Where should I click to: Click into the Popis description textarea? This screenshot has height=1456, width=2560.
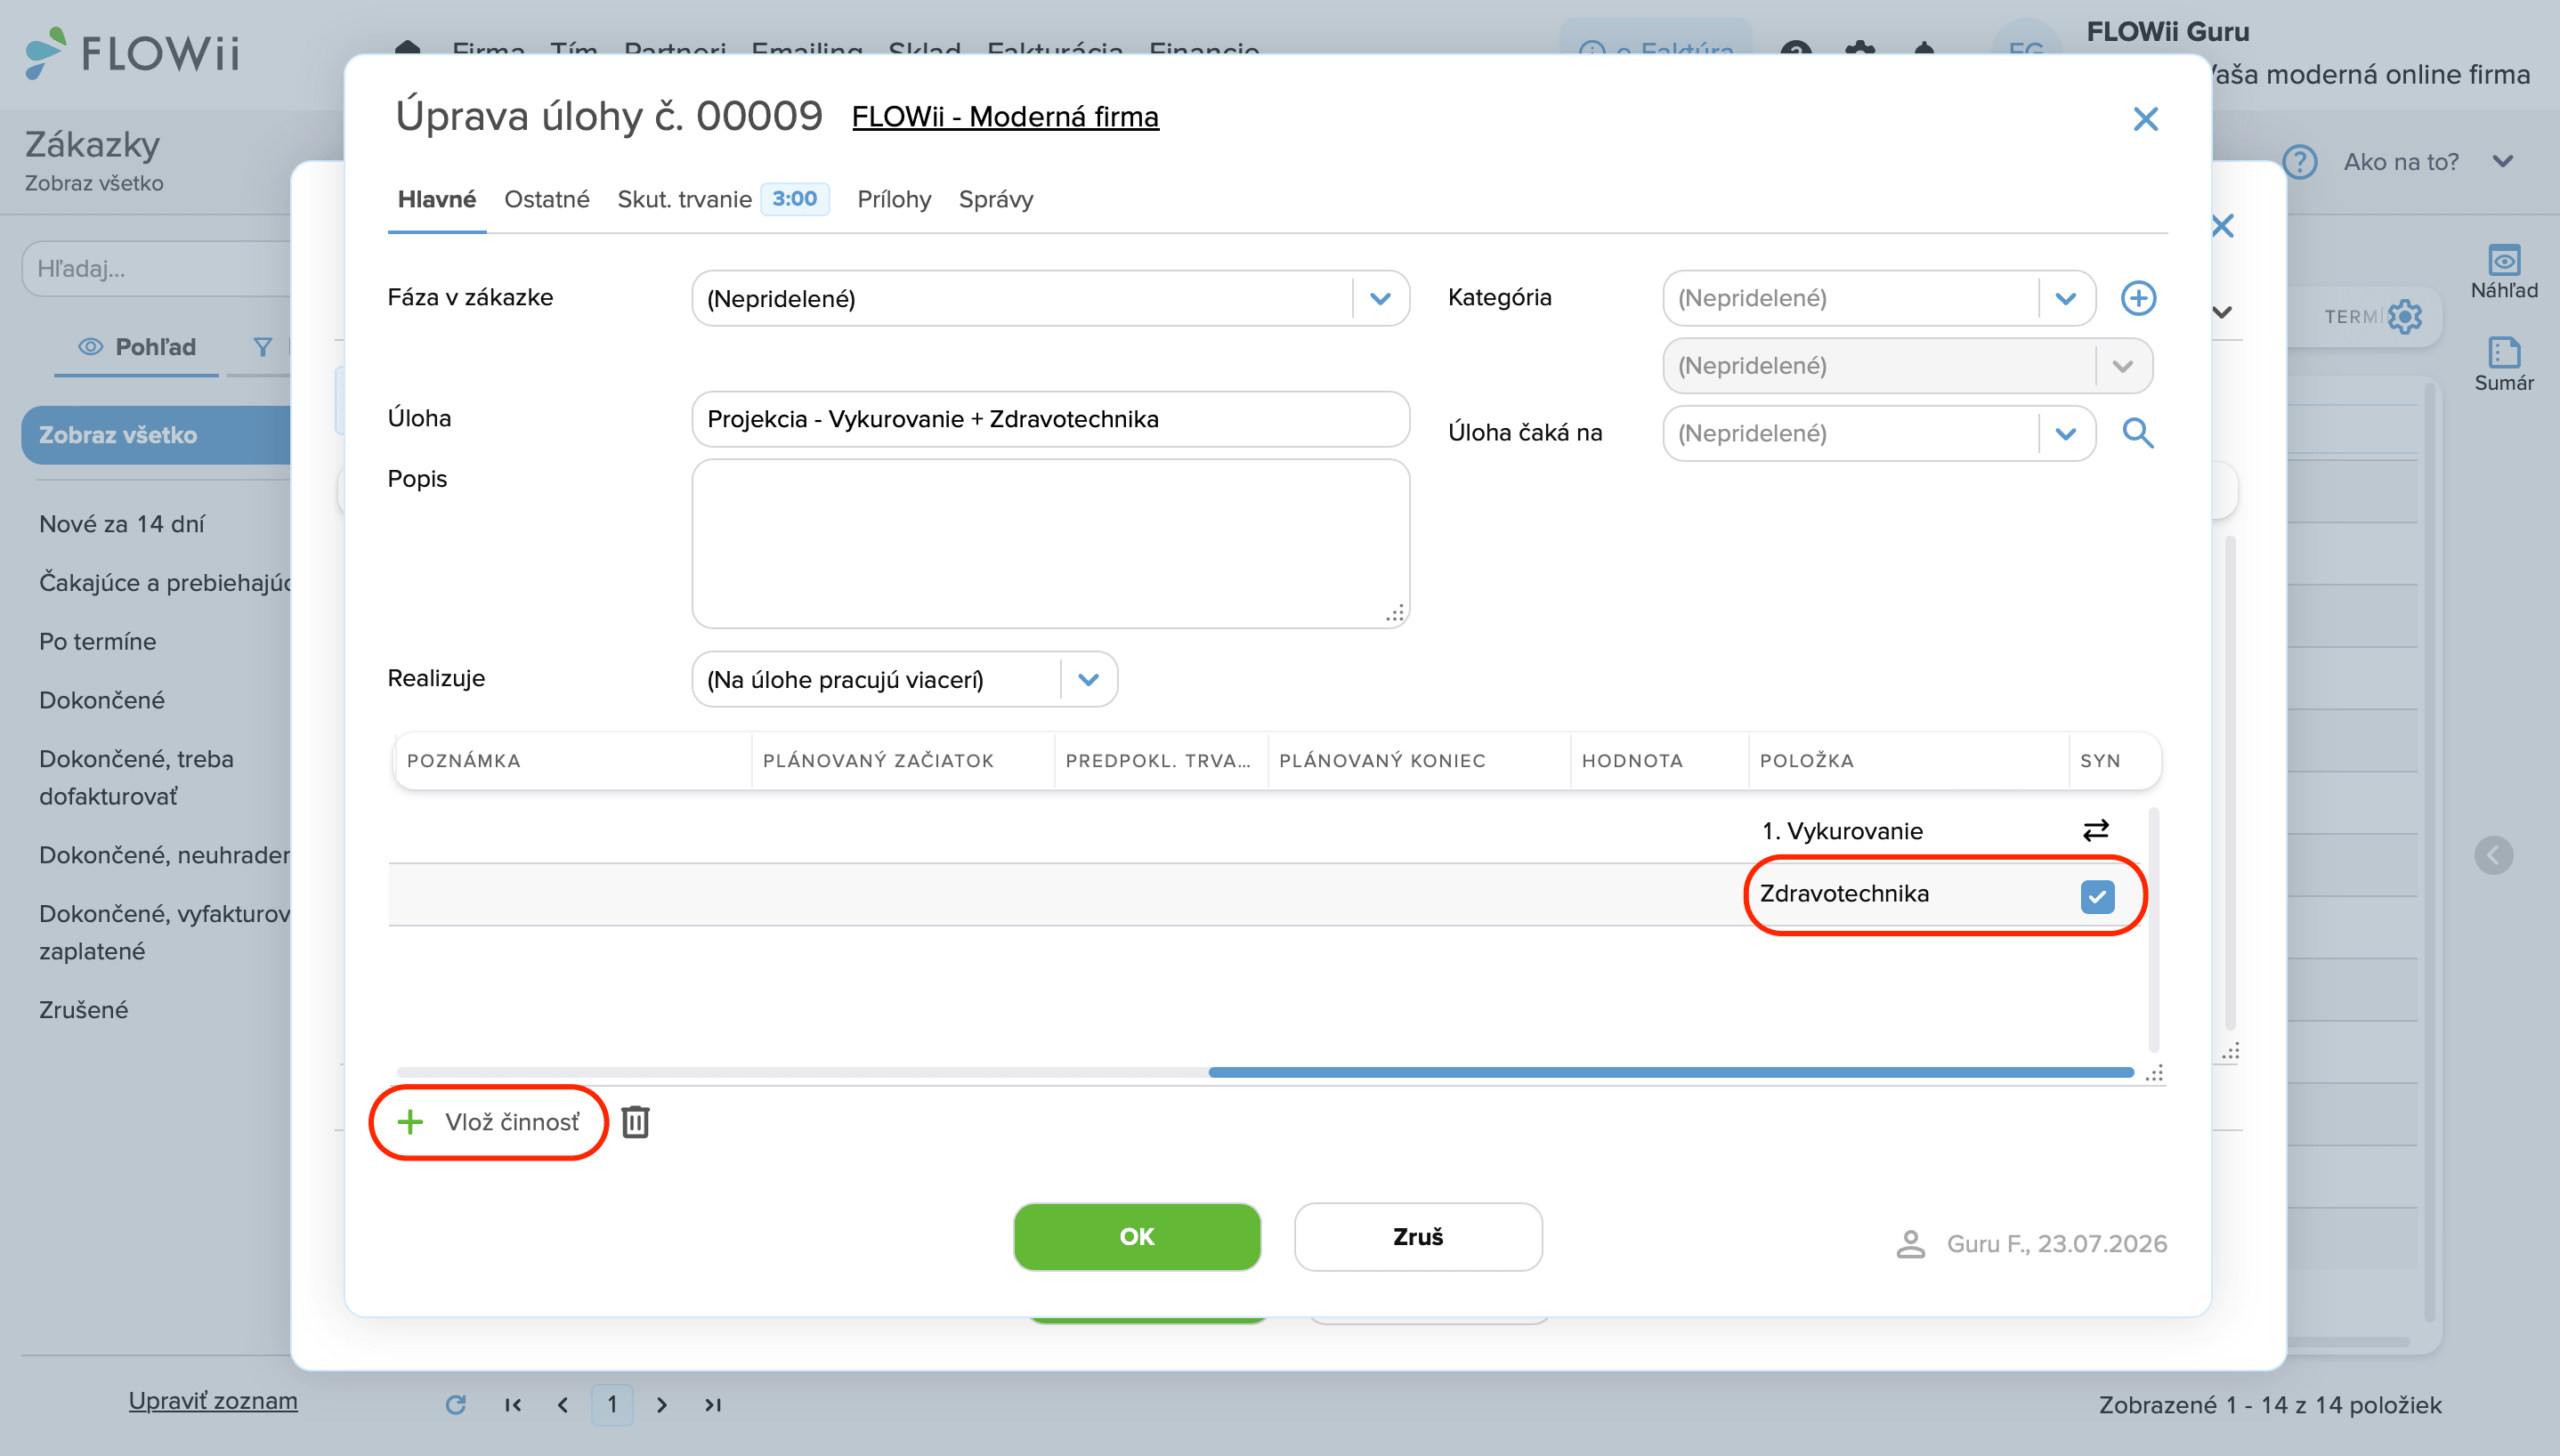(1050, 544)
